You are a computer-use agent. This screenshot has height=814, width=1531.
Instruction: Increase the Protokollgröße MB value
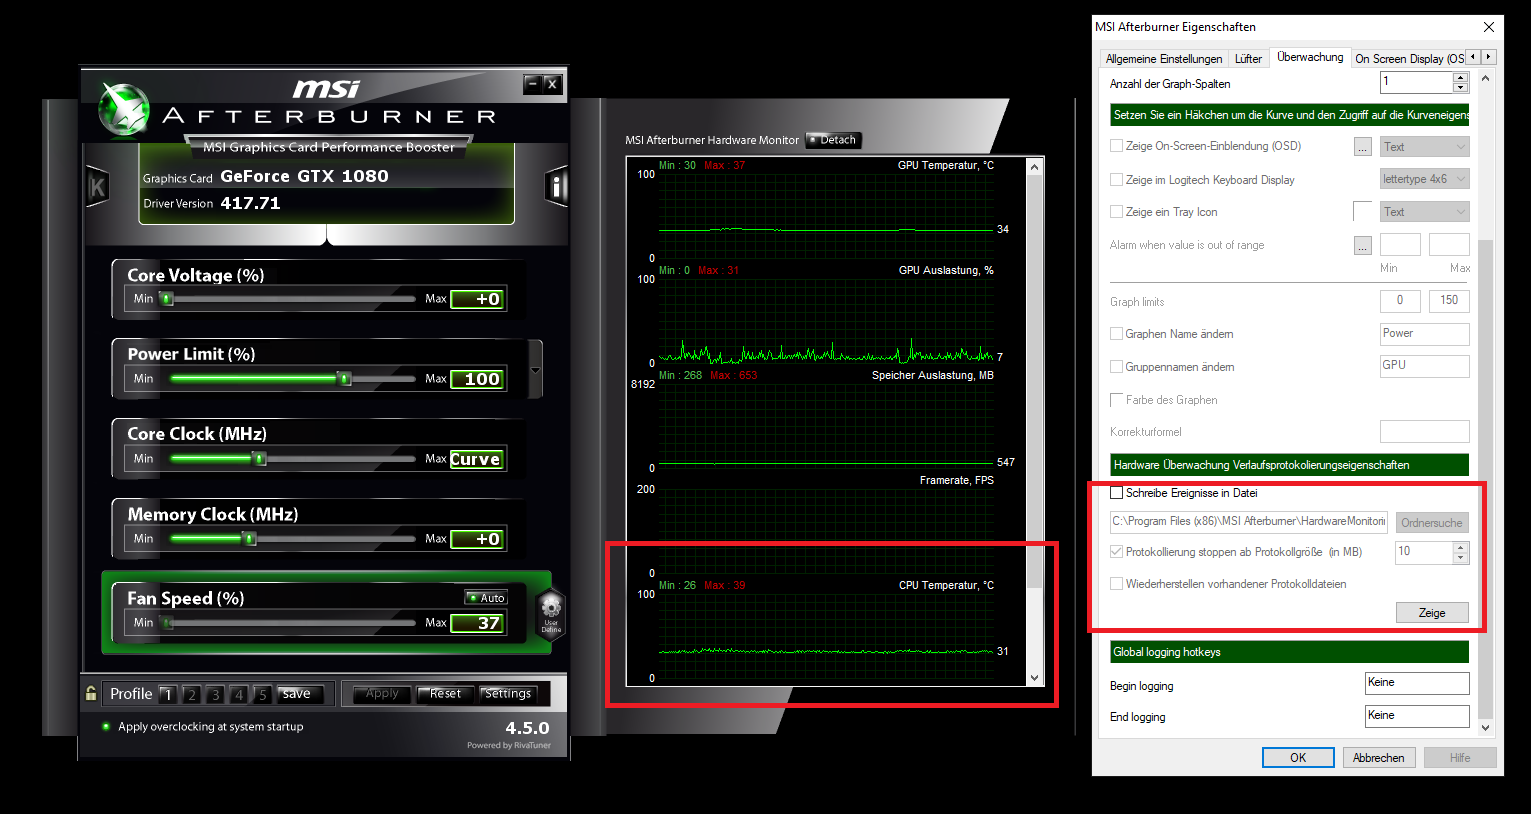1461,547
